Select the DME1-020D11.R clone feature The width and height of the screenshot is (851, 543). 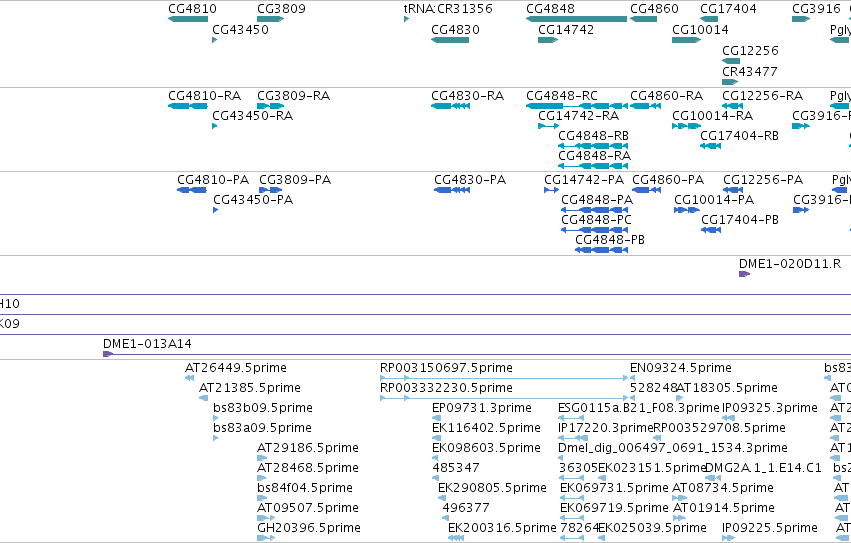(x=744, y=274)
